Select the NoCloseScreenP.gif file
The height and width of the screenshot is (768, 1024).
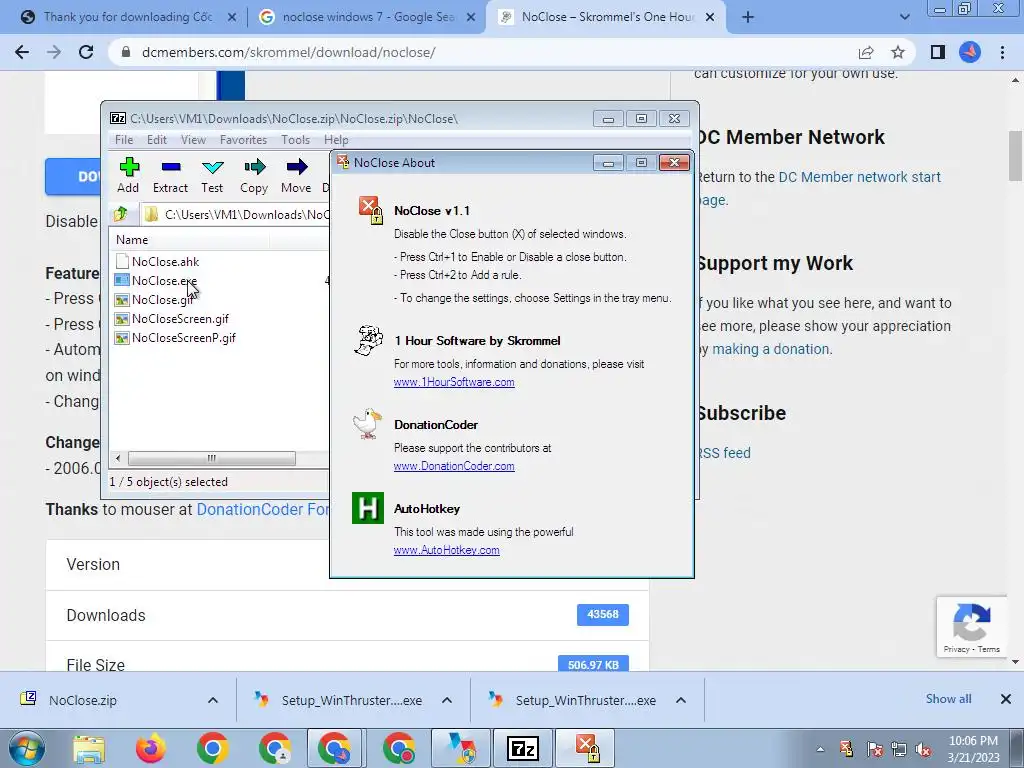pos(175,338)
